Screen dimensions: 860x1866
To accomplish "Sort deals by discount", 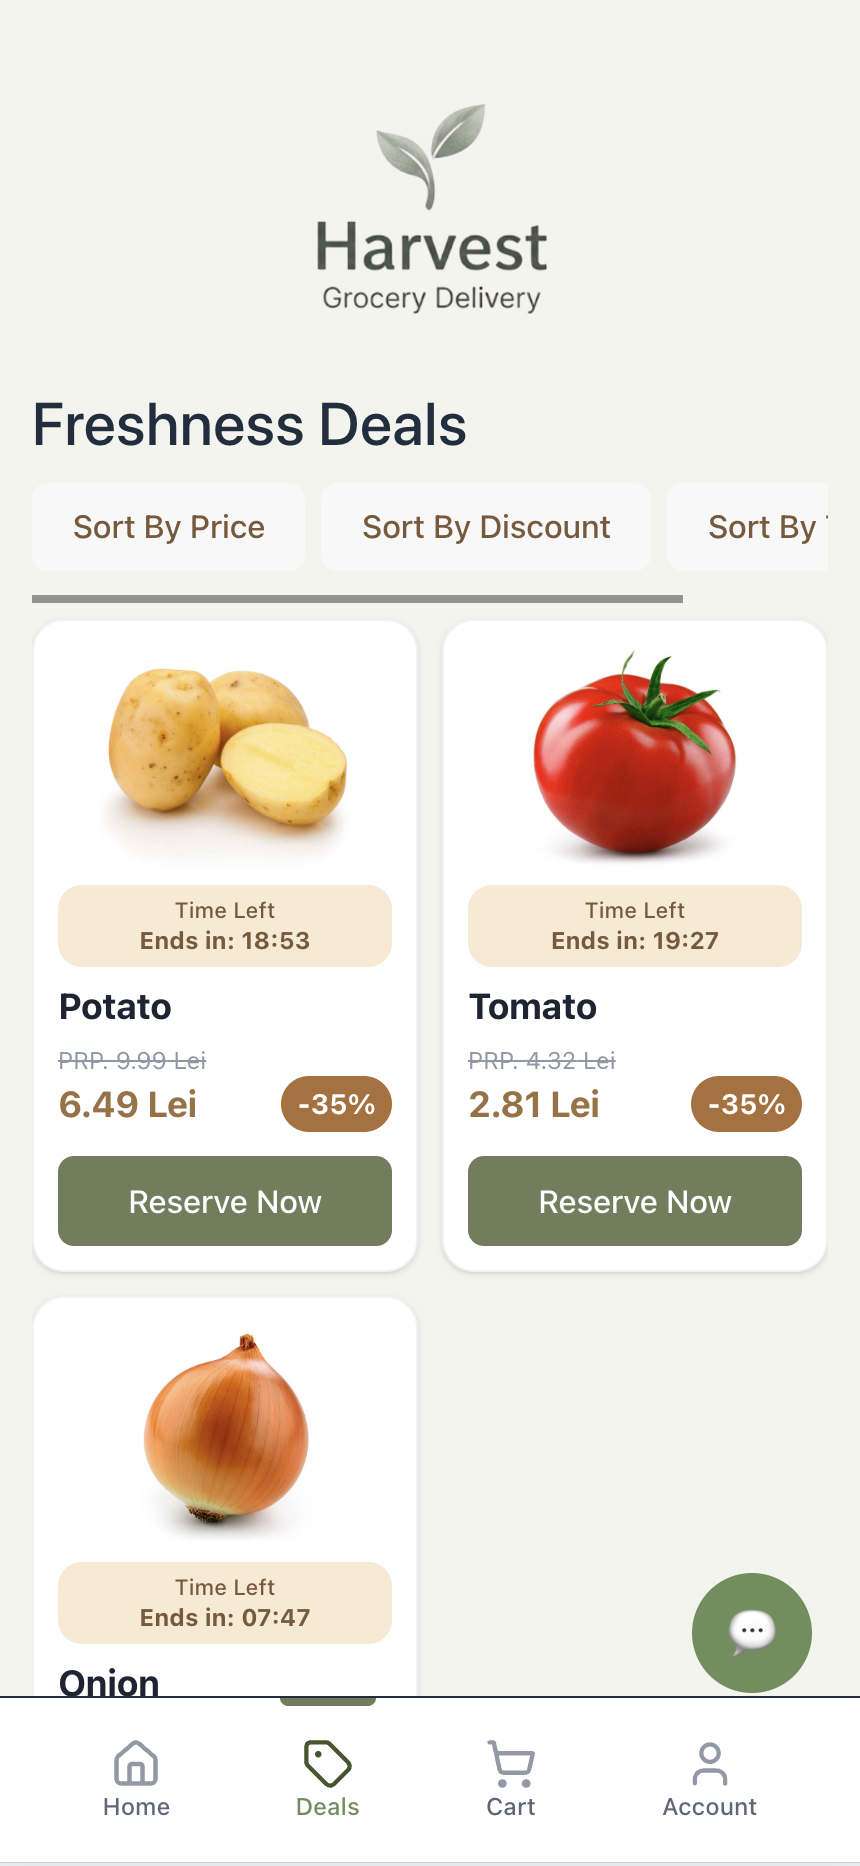I will [x=486, y=527].
